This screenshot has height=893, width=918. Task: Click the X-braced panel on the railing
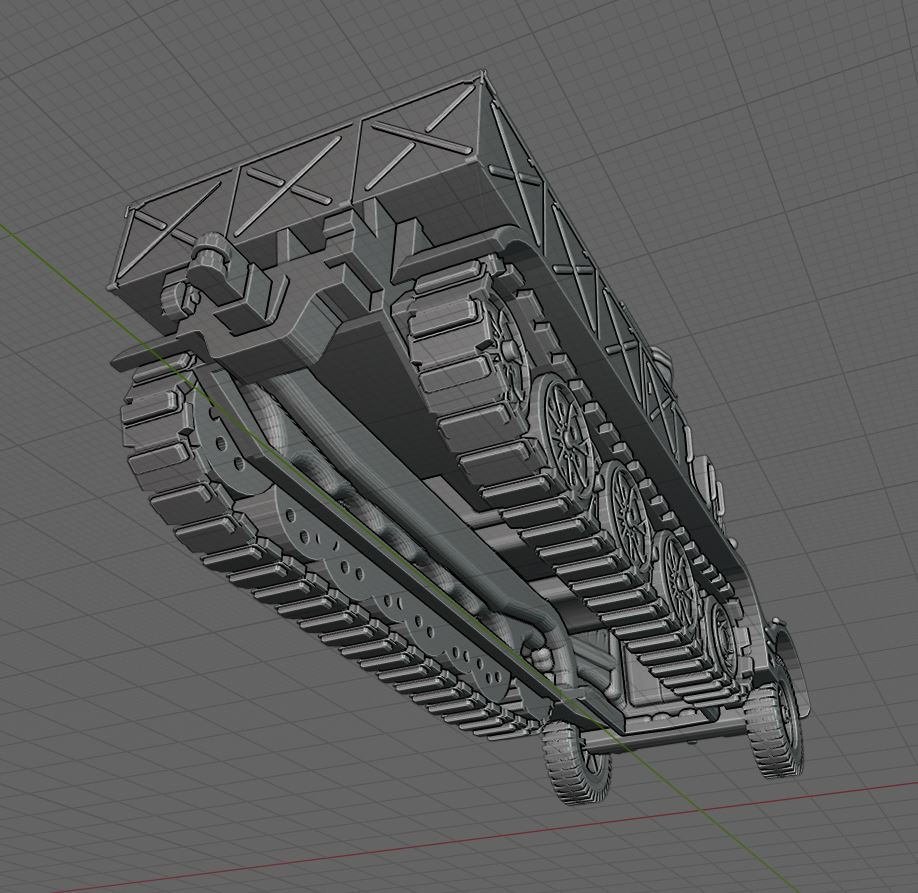(x=290, y=180)
